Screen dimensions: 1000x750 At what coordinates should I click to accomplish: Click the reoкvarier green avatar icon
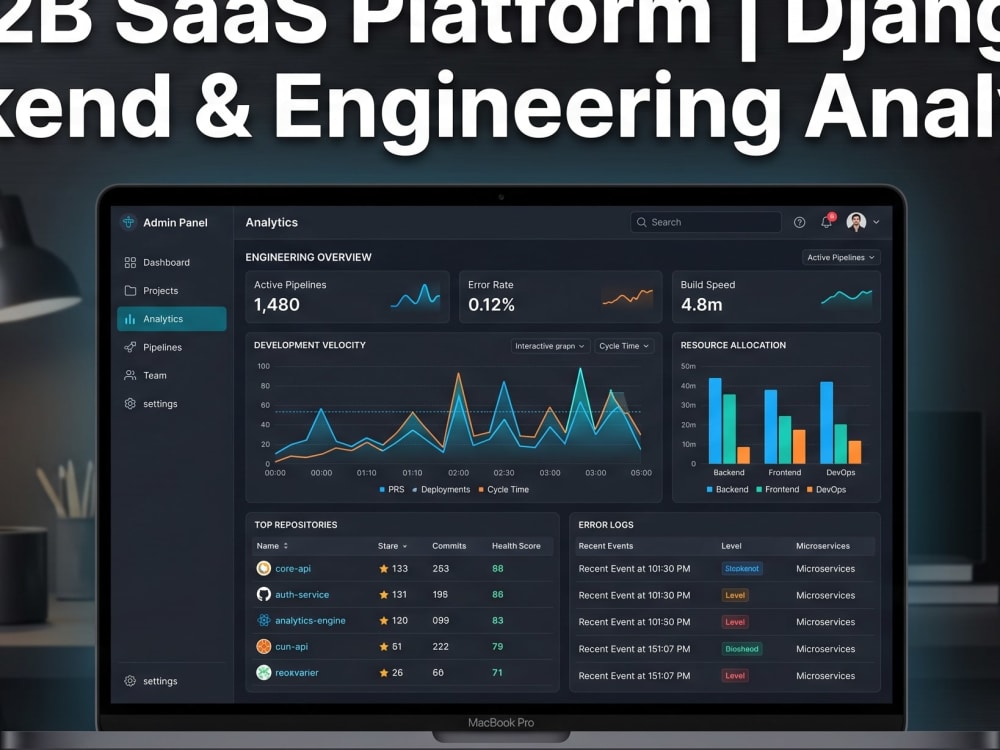click(x=263, y=672)
